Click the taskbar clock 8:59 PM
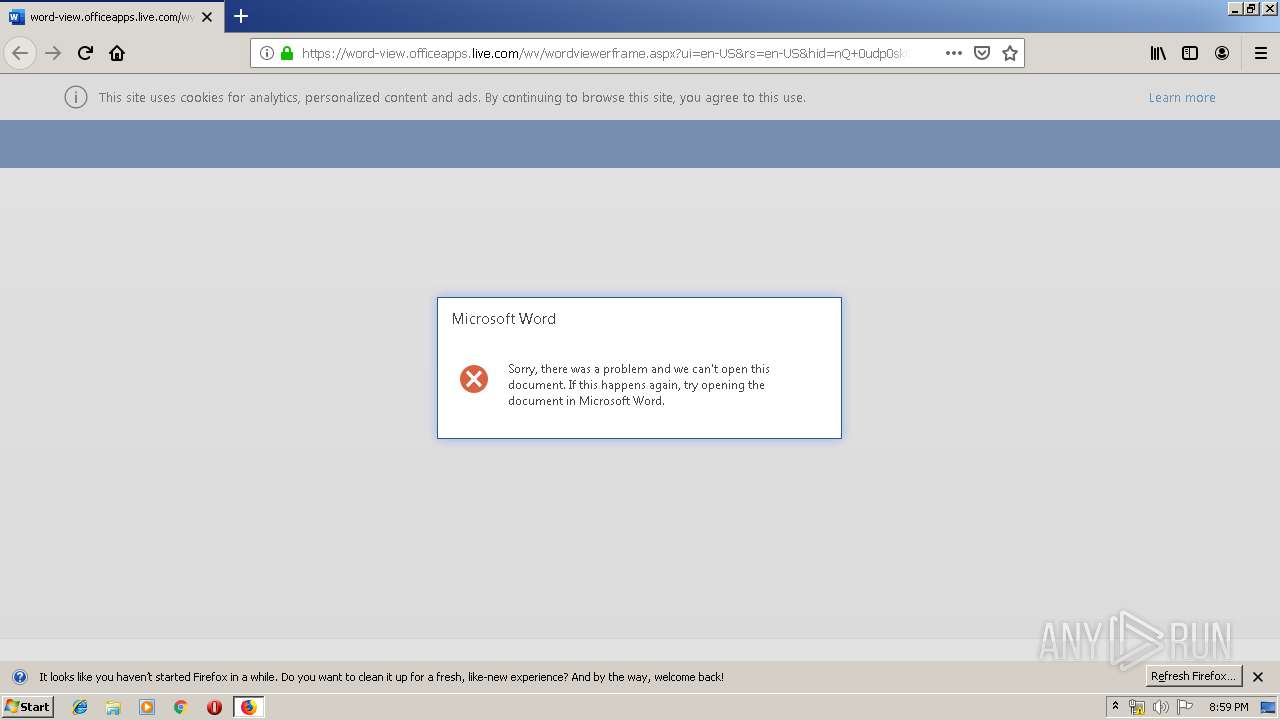 tap(1228, 707)
